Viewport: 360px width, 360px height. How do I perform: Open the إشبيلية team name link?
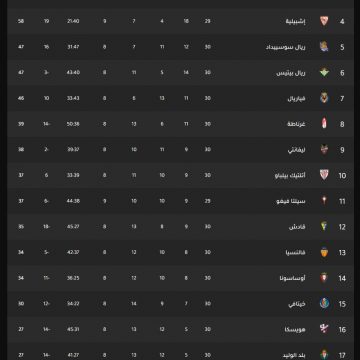(x=296, y=21)
